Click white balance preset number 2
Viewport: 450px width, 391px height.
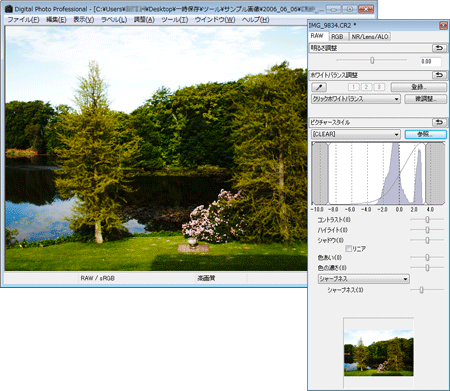366,87
